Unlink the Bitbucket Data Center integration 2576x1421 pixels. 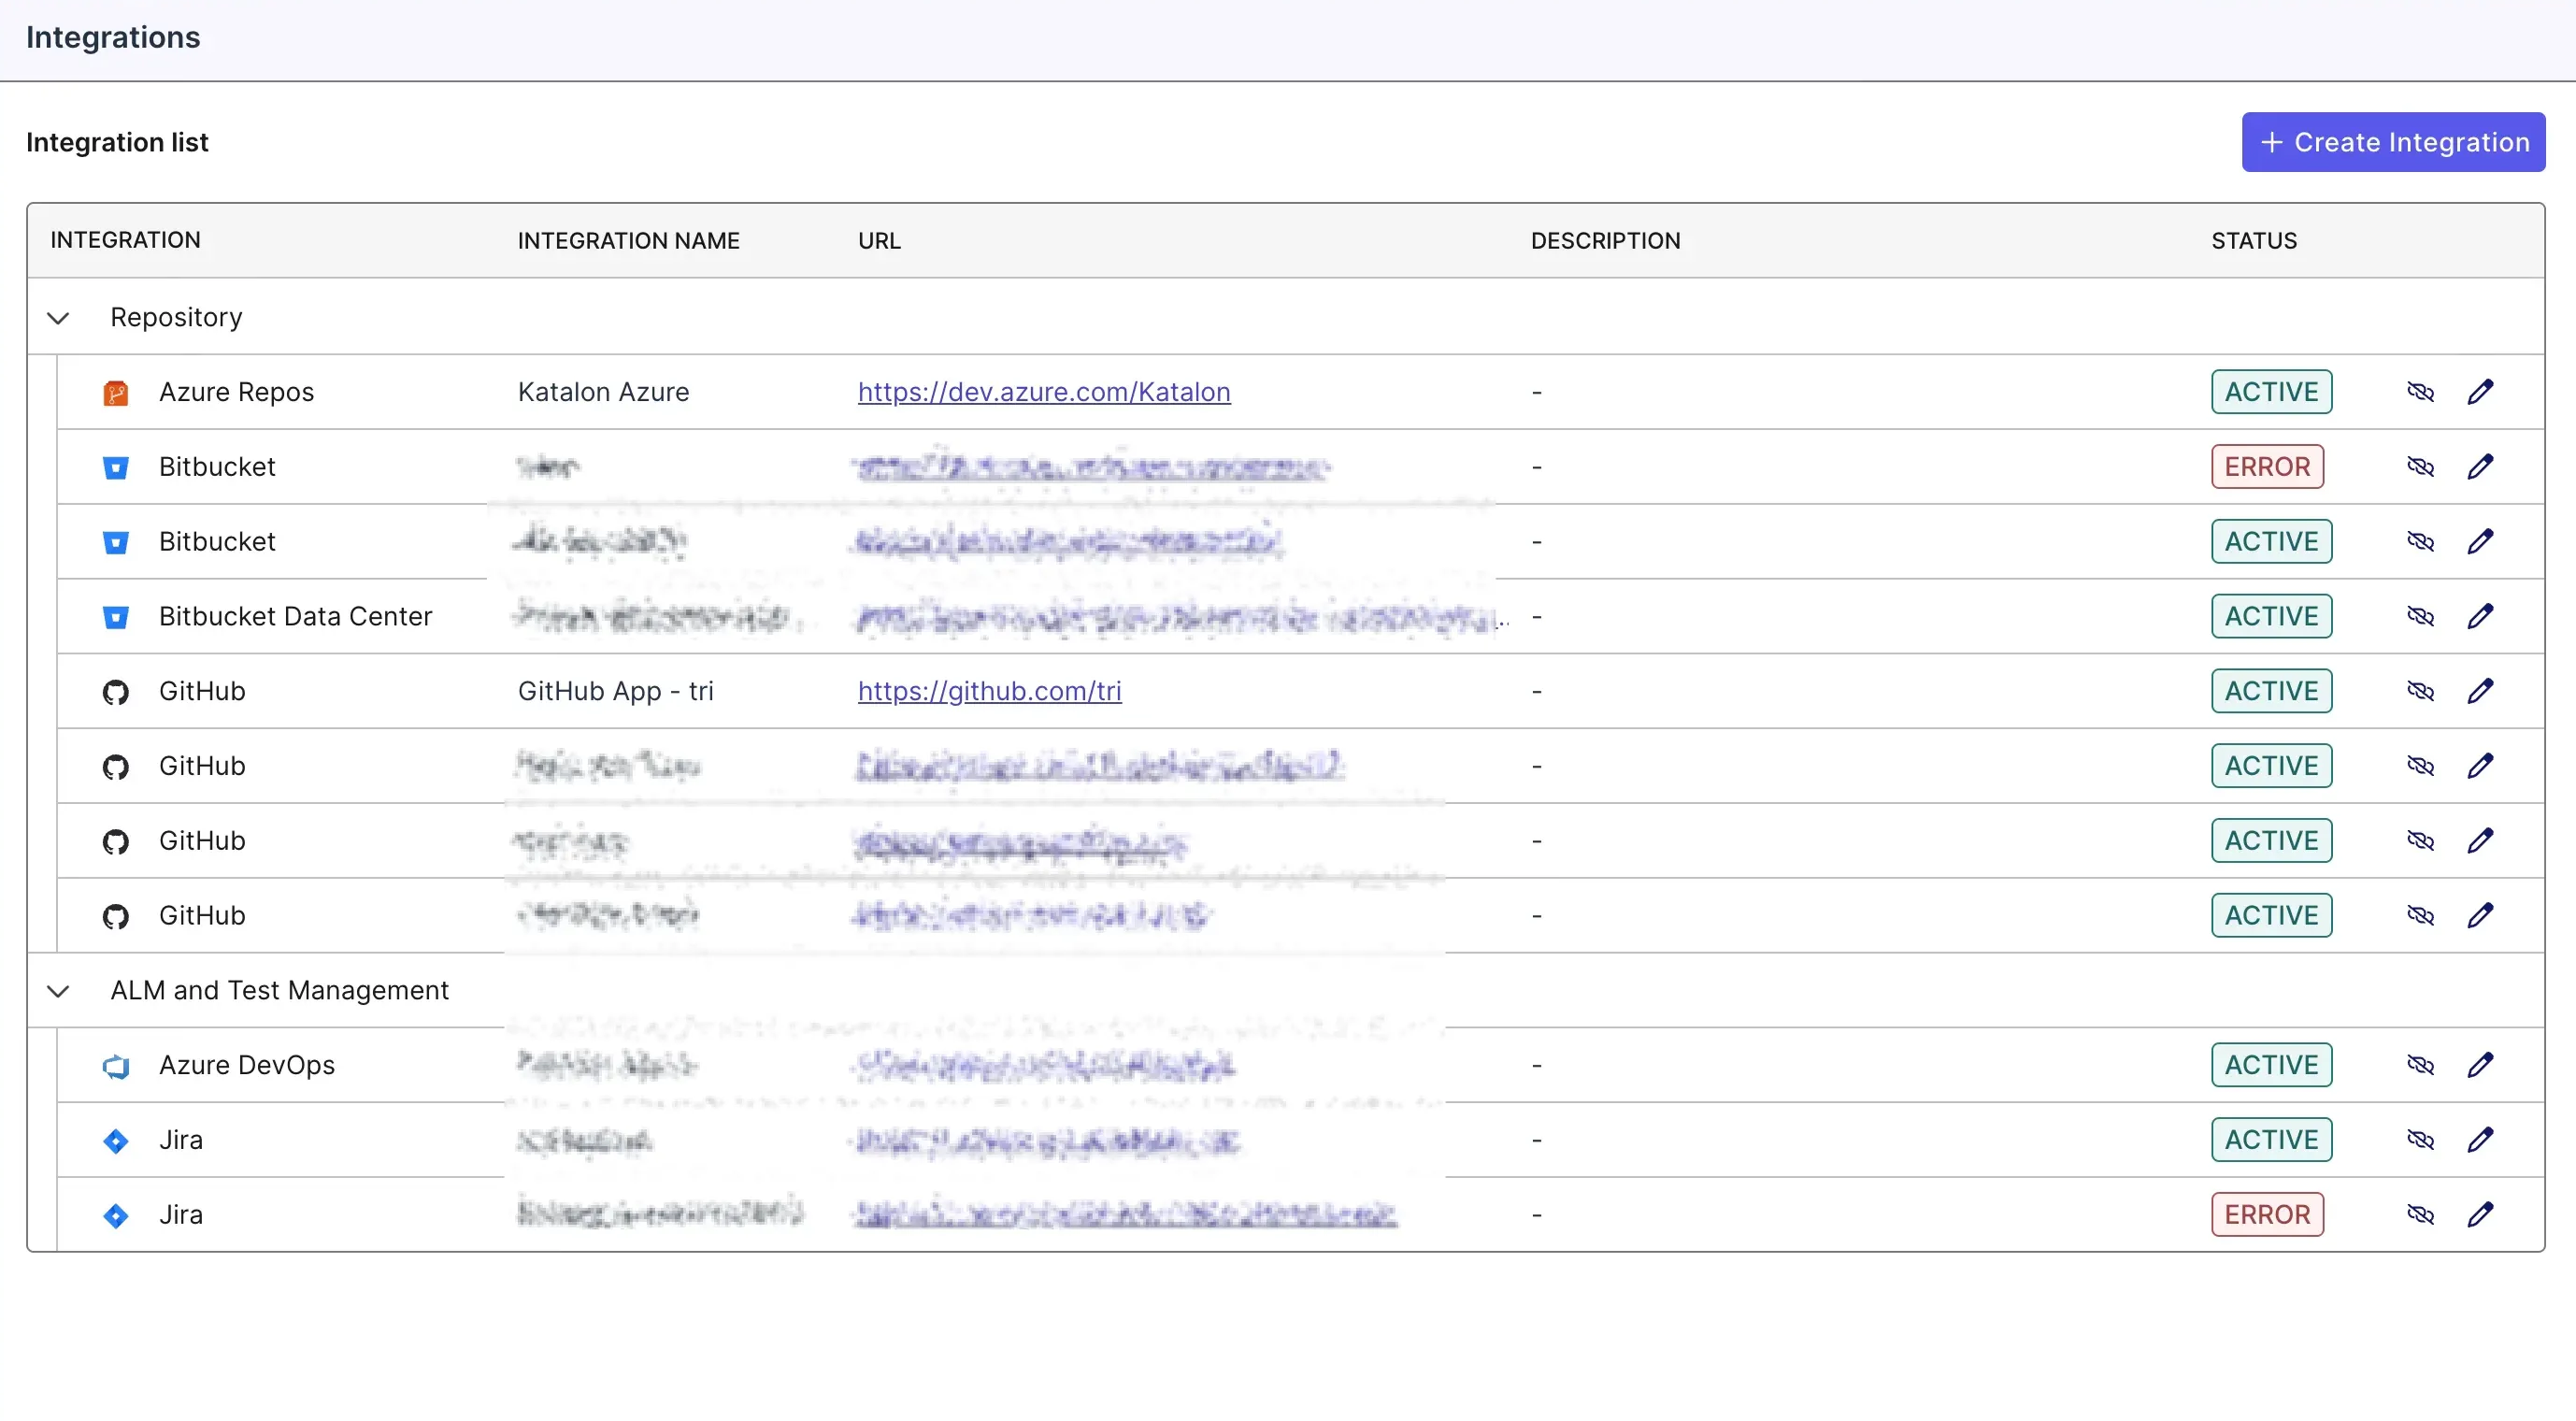coord(2419,616)
